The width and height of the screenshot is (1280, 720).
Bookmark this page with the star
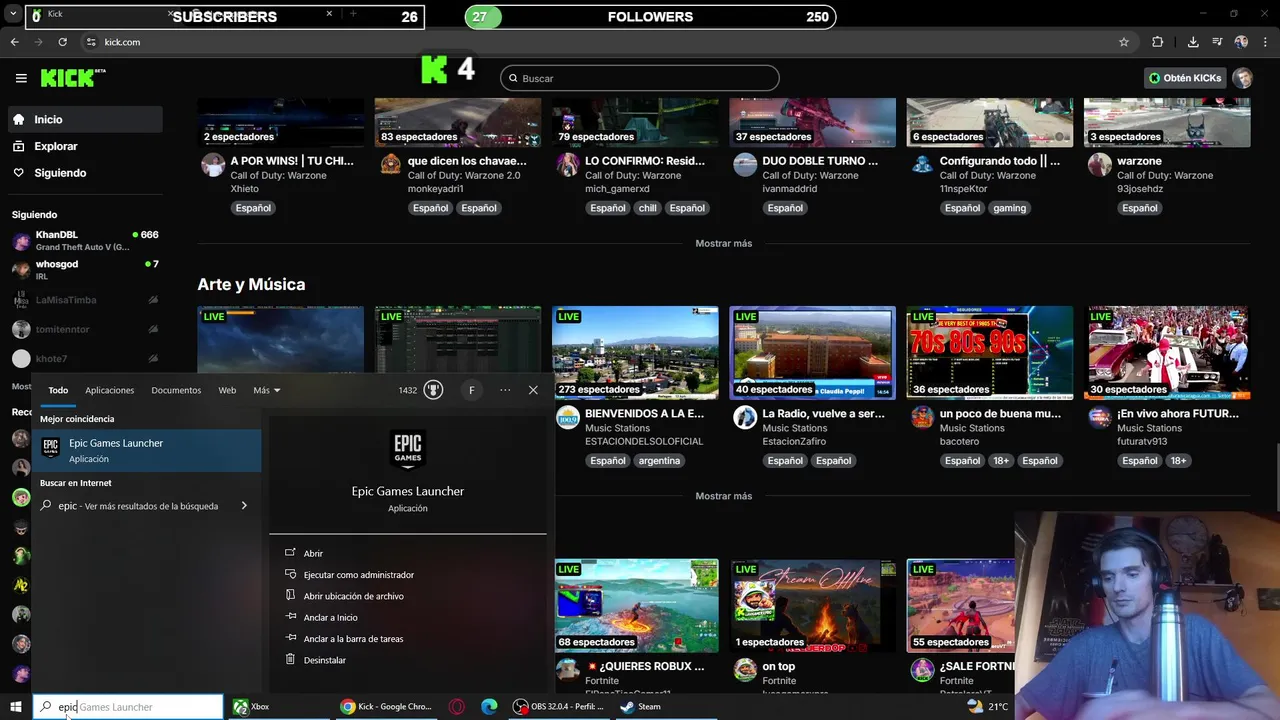tap(1124, 42)
